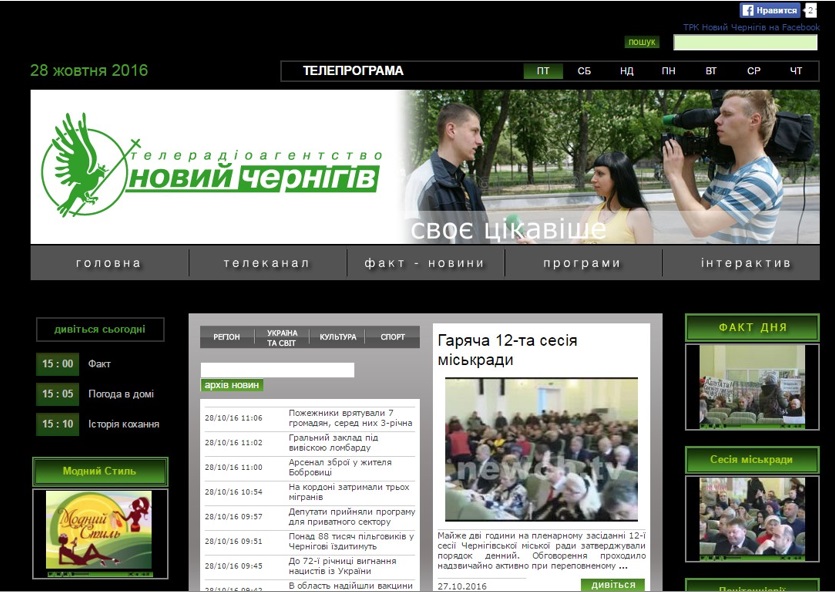Select the ПН day tab in TV schedule
Screen dimensions: 835x592
[x=668, y=71]
